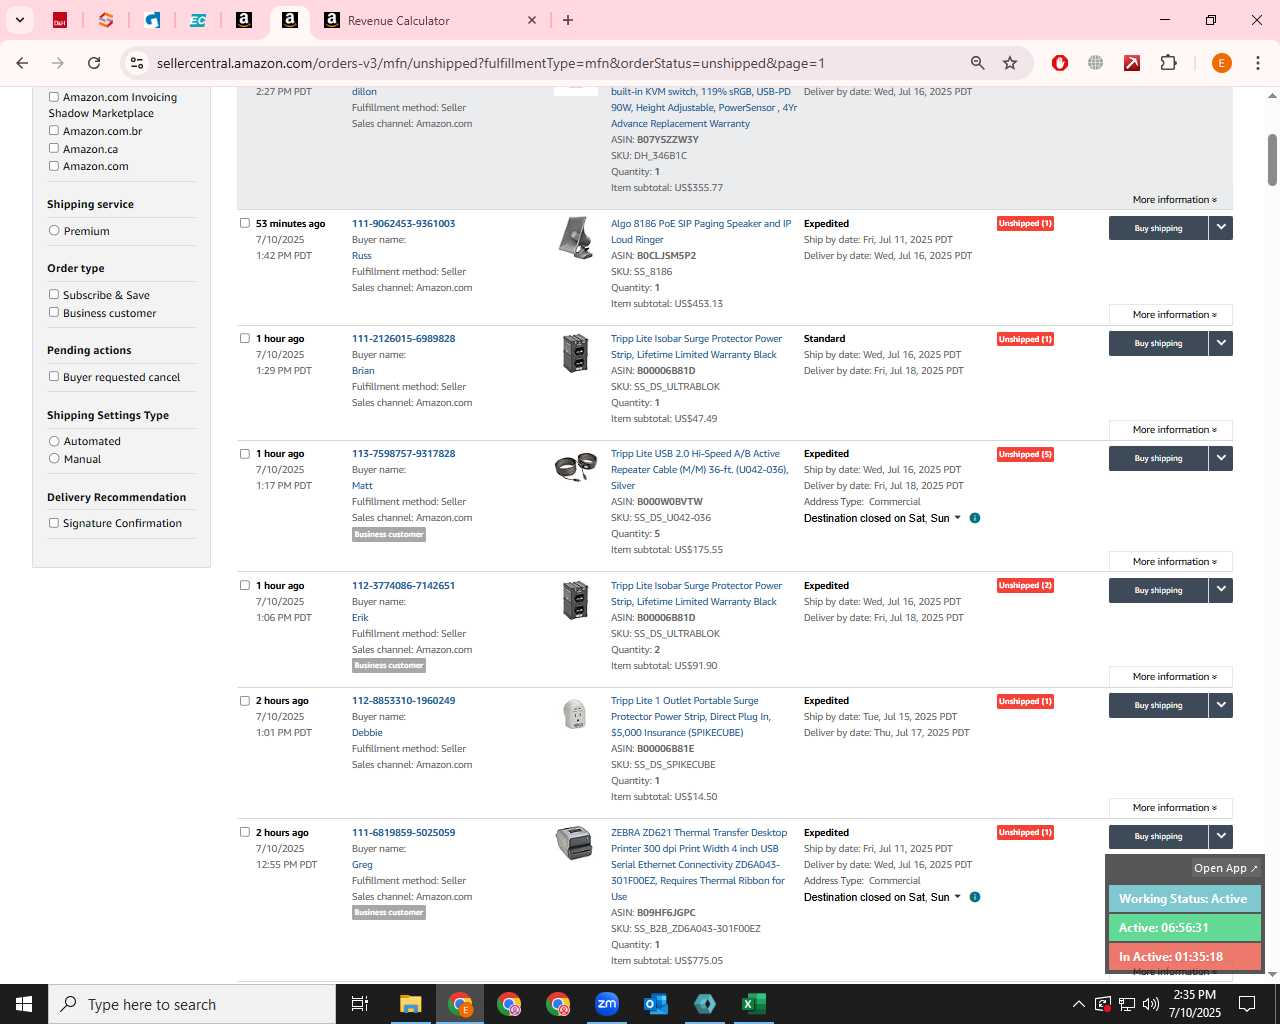Check the Subscribe & Save order type
The width and height of the screenshot is (1280, 1024).
pyautogui.click(x=54, y=294)
